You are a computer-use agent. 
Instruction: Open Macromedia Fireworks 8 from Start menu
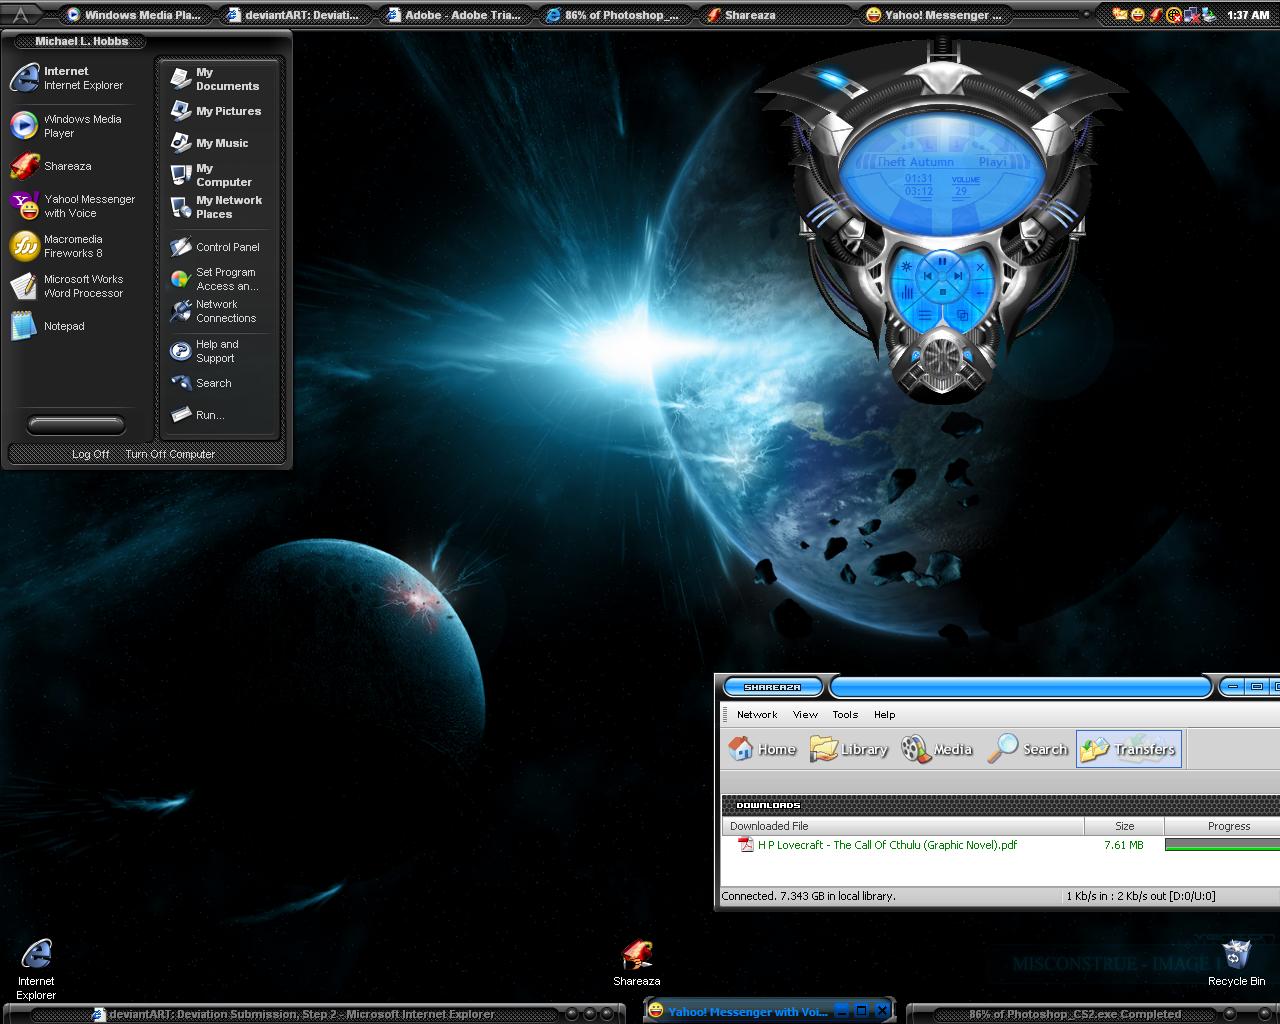(72, 246)
